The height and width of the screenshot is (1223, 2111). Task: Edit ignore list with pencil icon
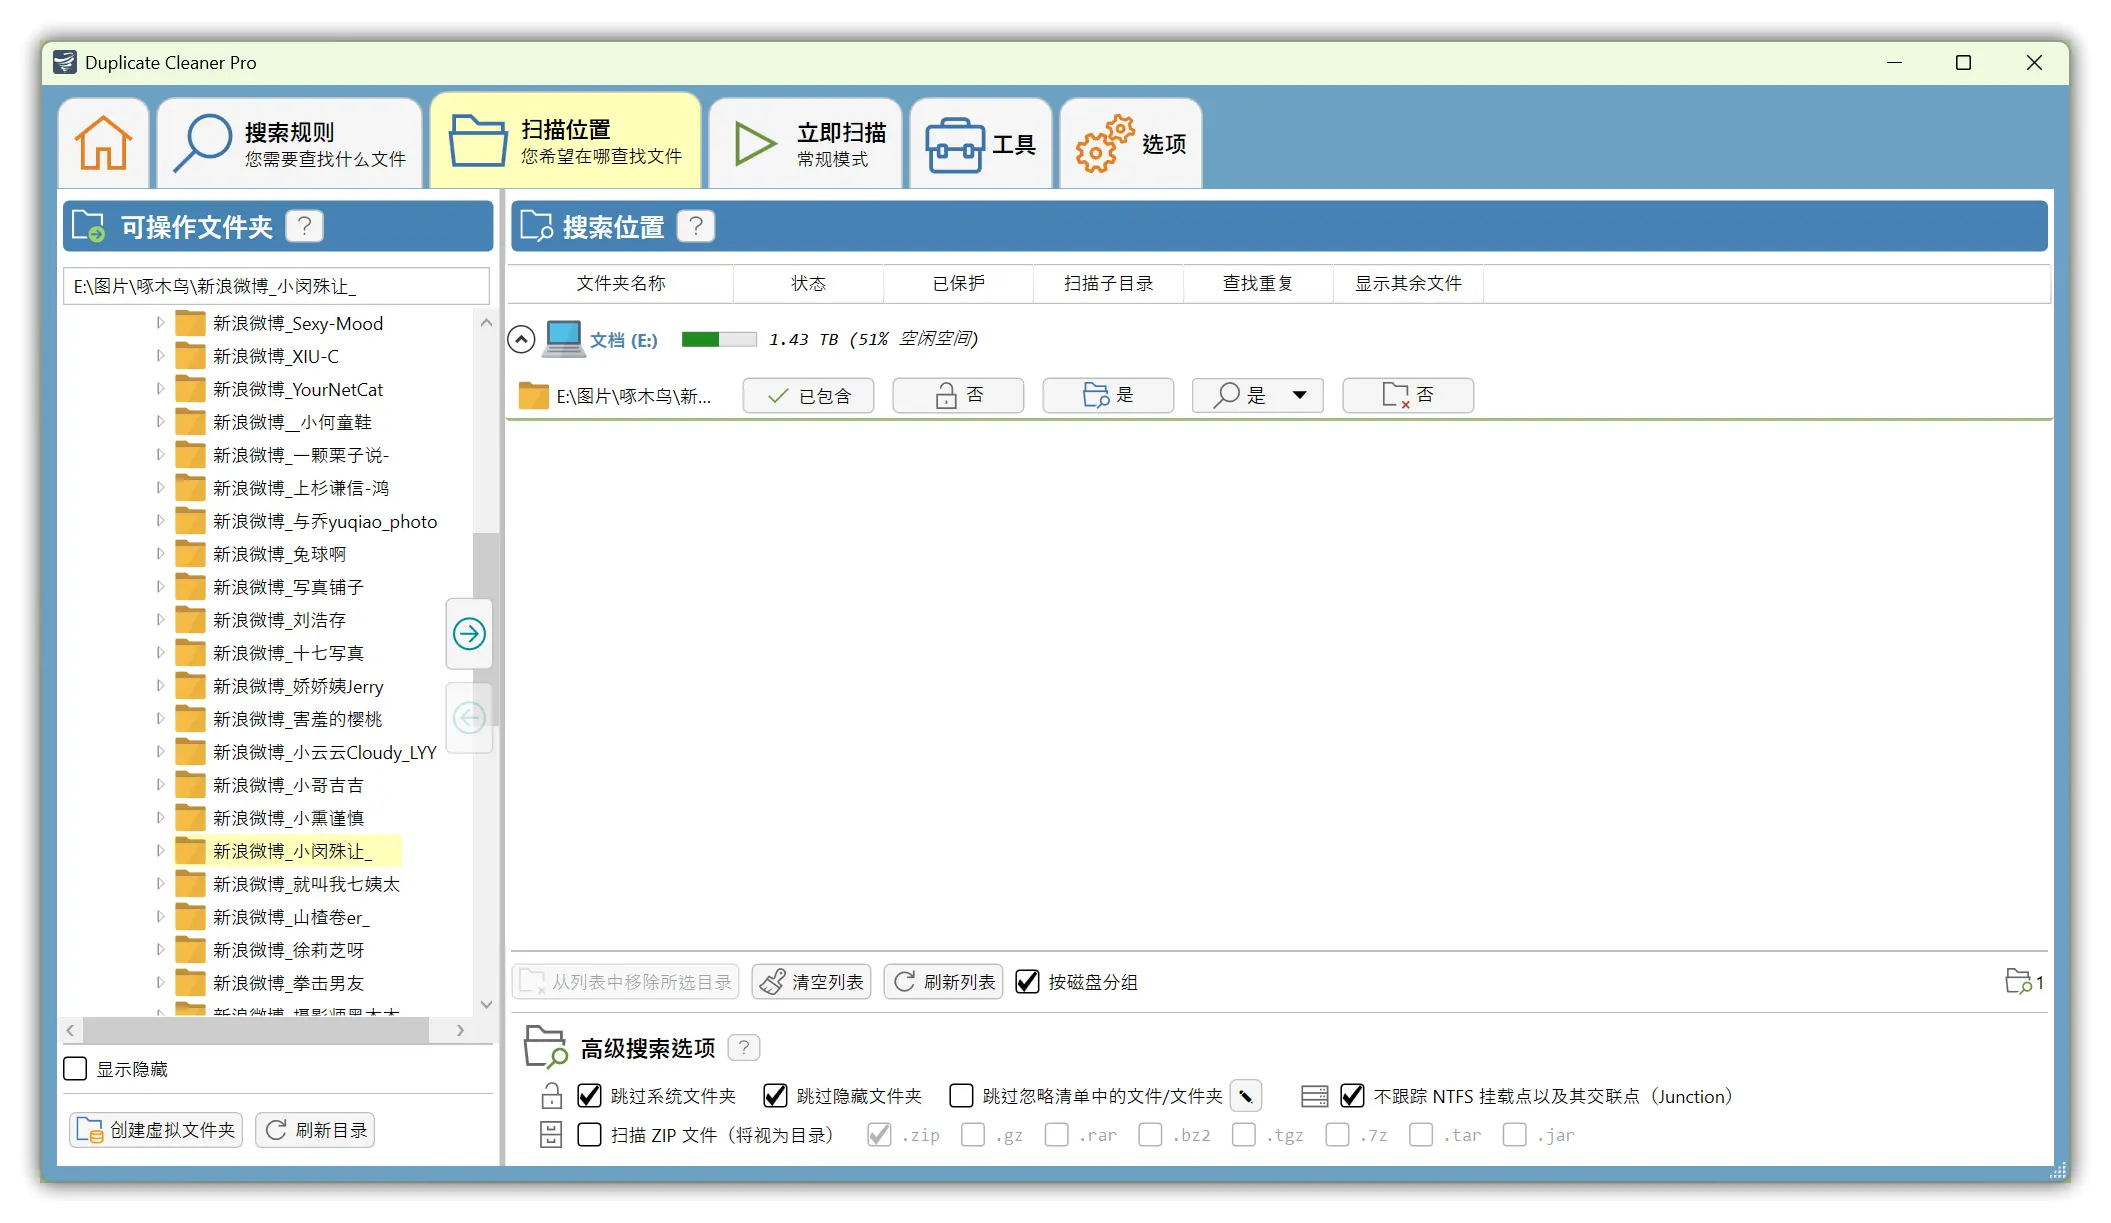click(1246, 1096)
